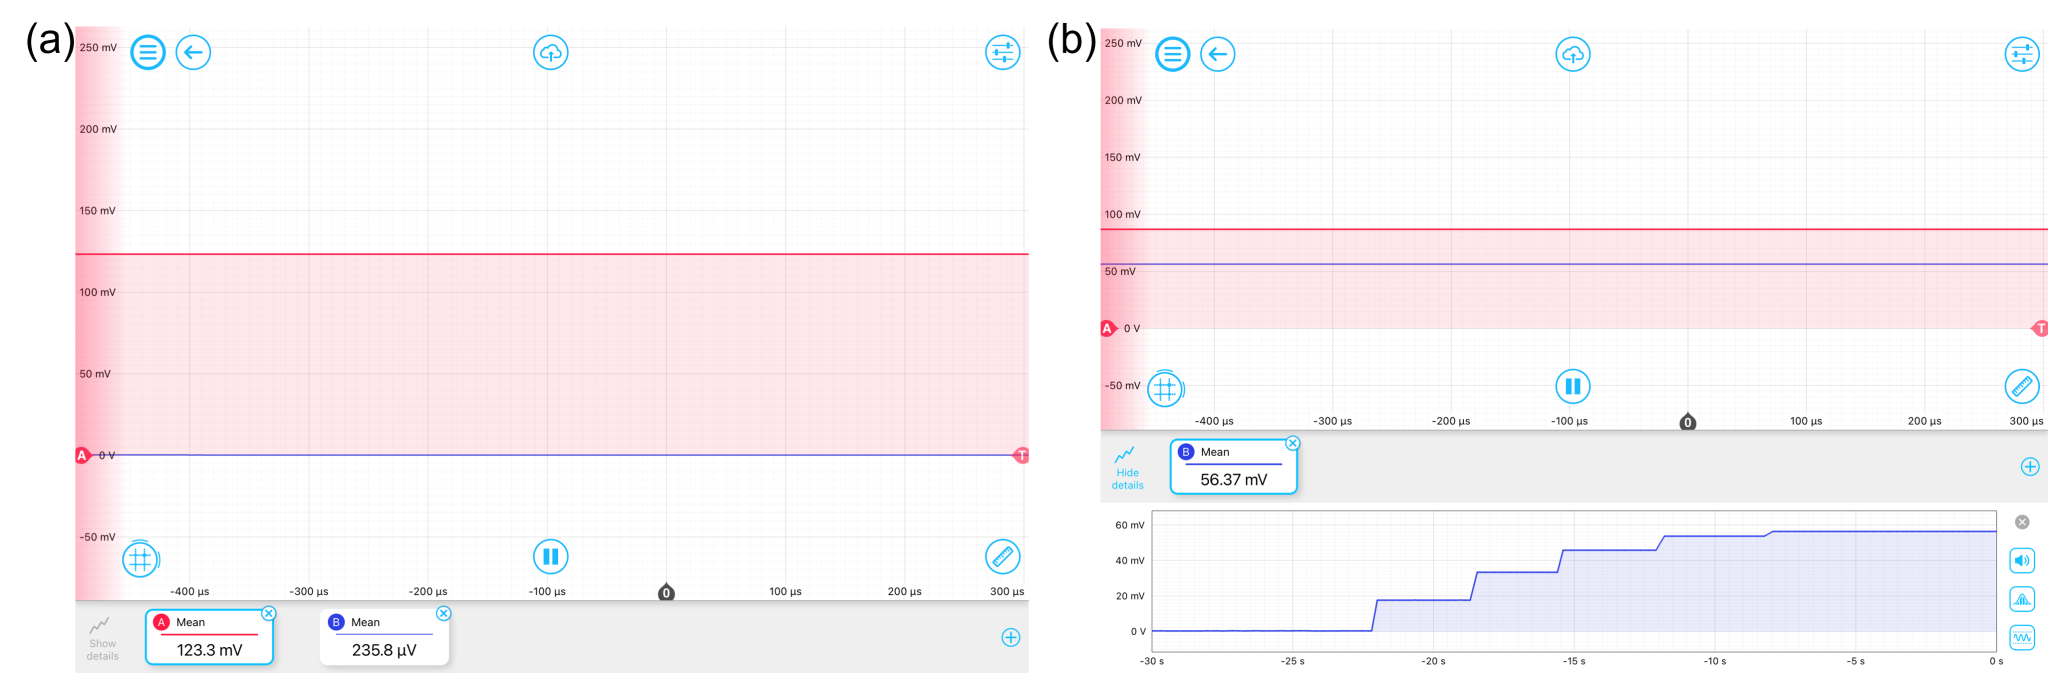
Task: Open hamburger menu in left scope view
Action: pyautogui.click(x=148, y=52)
